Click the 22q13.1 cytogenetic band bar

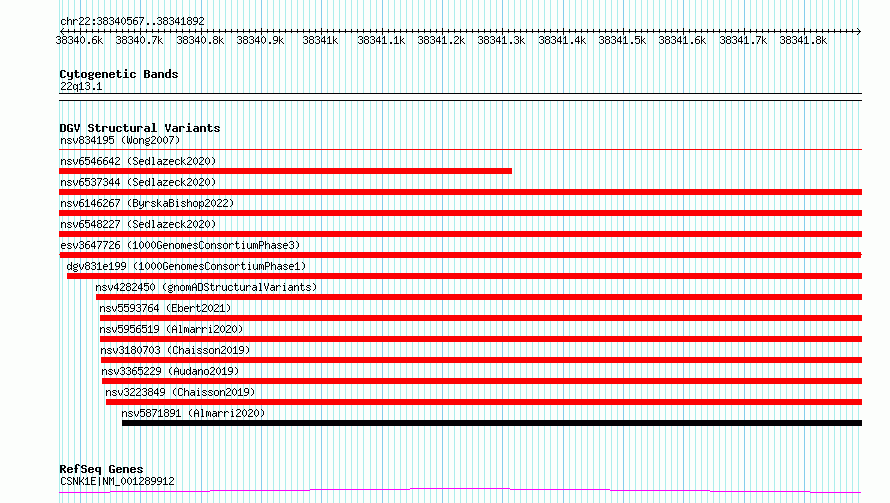pos(460,97)
